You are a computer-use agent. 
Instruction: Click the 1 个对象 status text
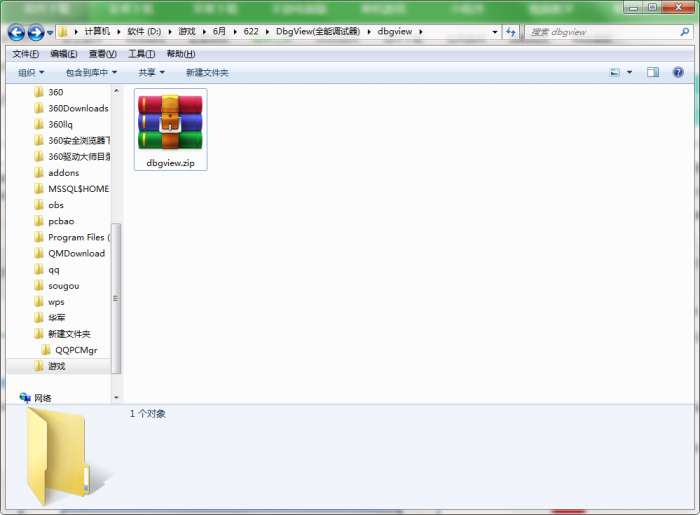coord(148,414)
